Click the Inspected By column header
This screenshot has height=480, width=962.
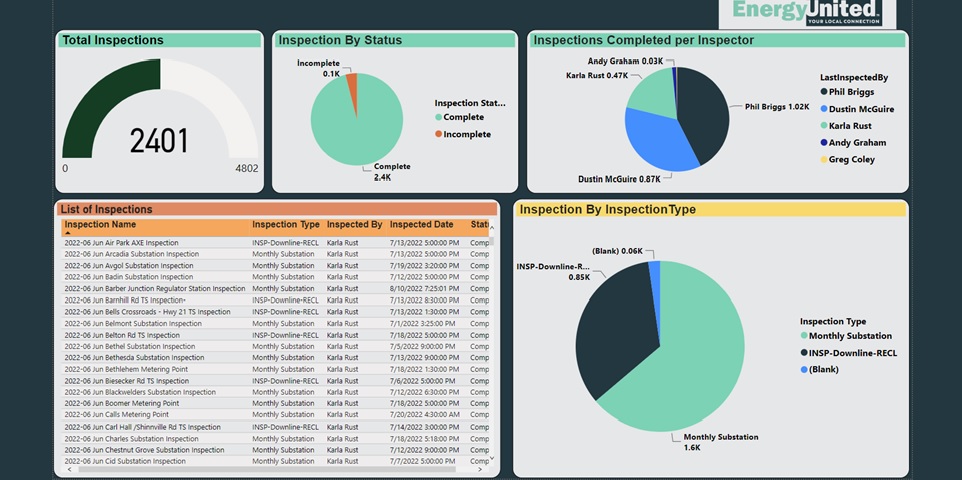355,225
